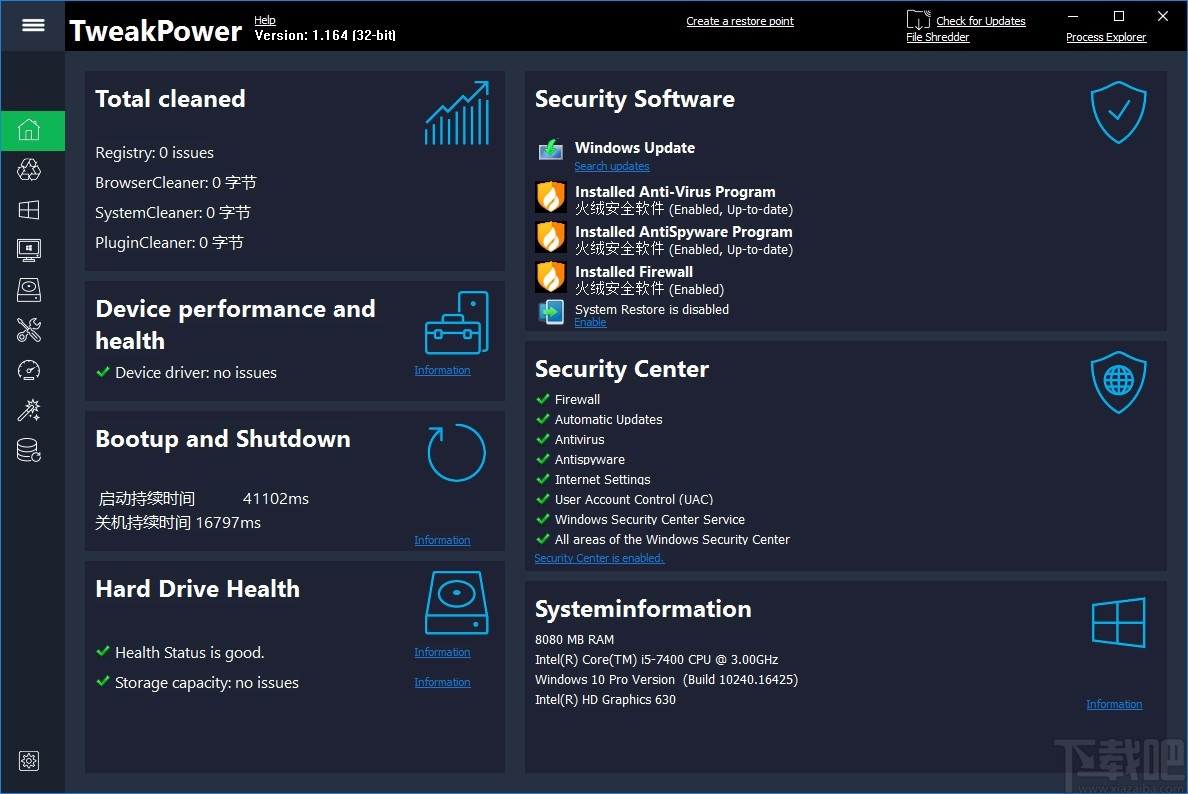Click 'Security Center is enabled.' link
Viewport: 1188px width, 794px height.
pos(599,558)
